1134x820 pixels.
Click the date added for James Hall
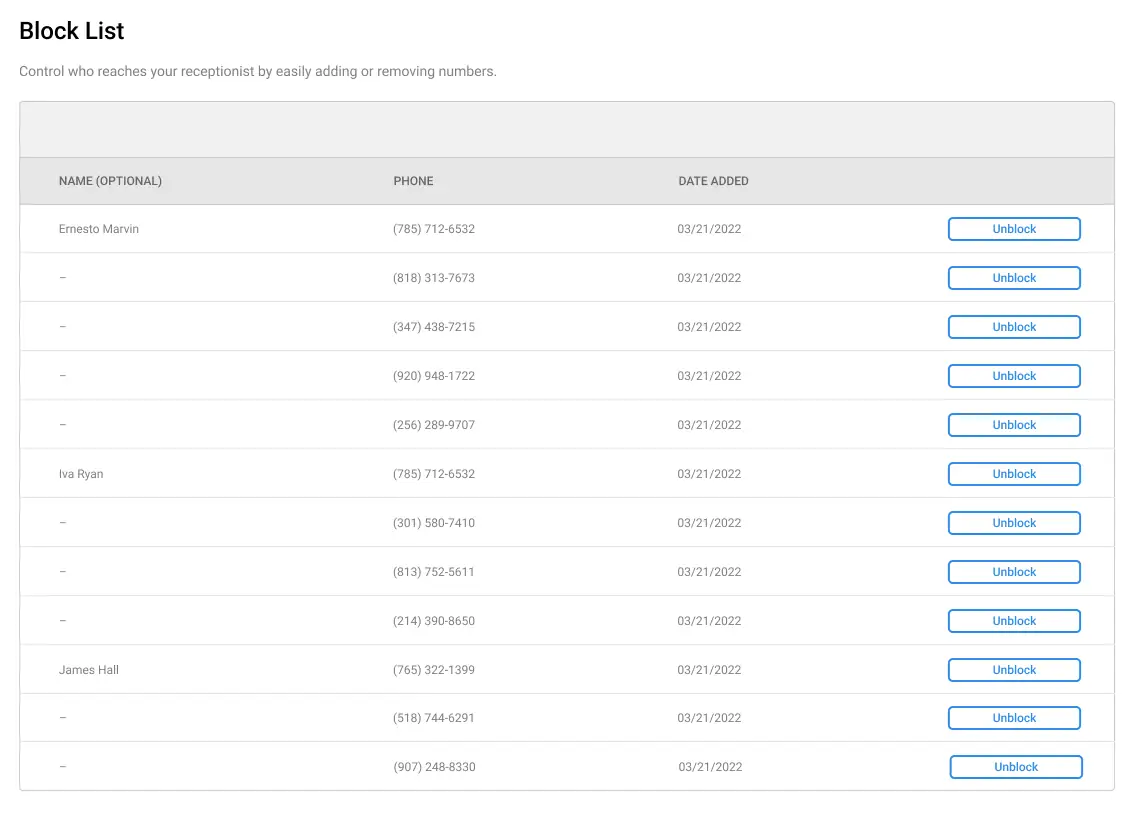click(x=709, y=670)
